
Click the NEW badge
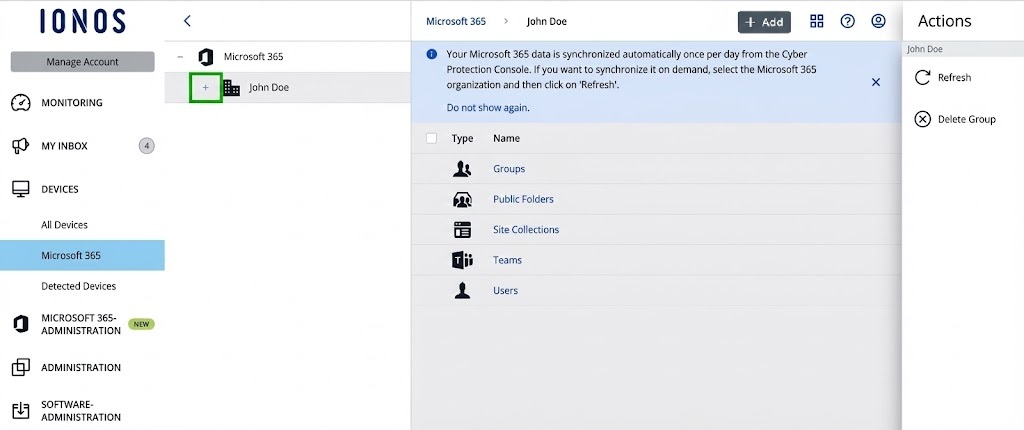pyautogui.click(x=141, y=323)
